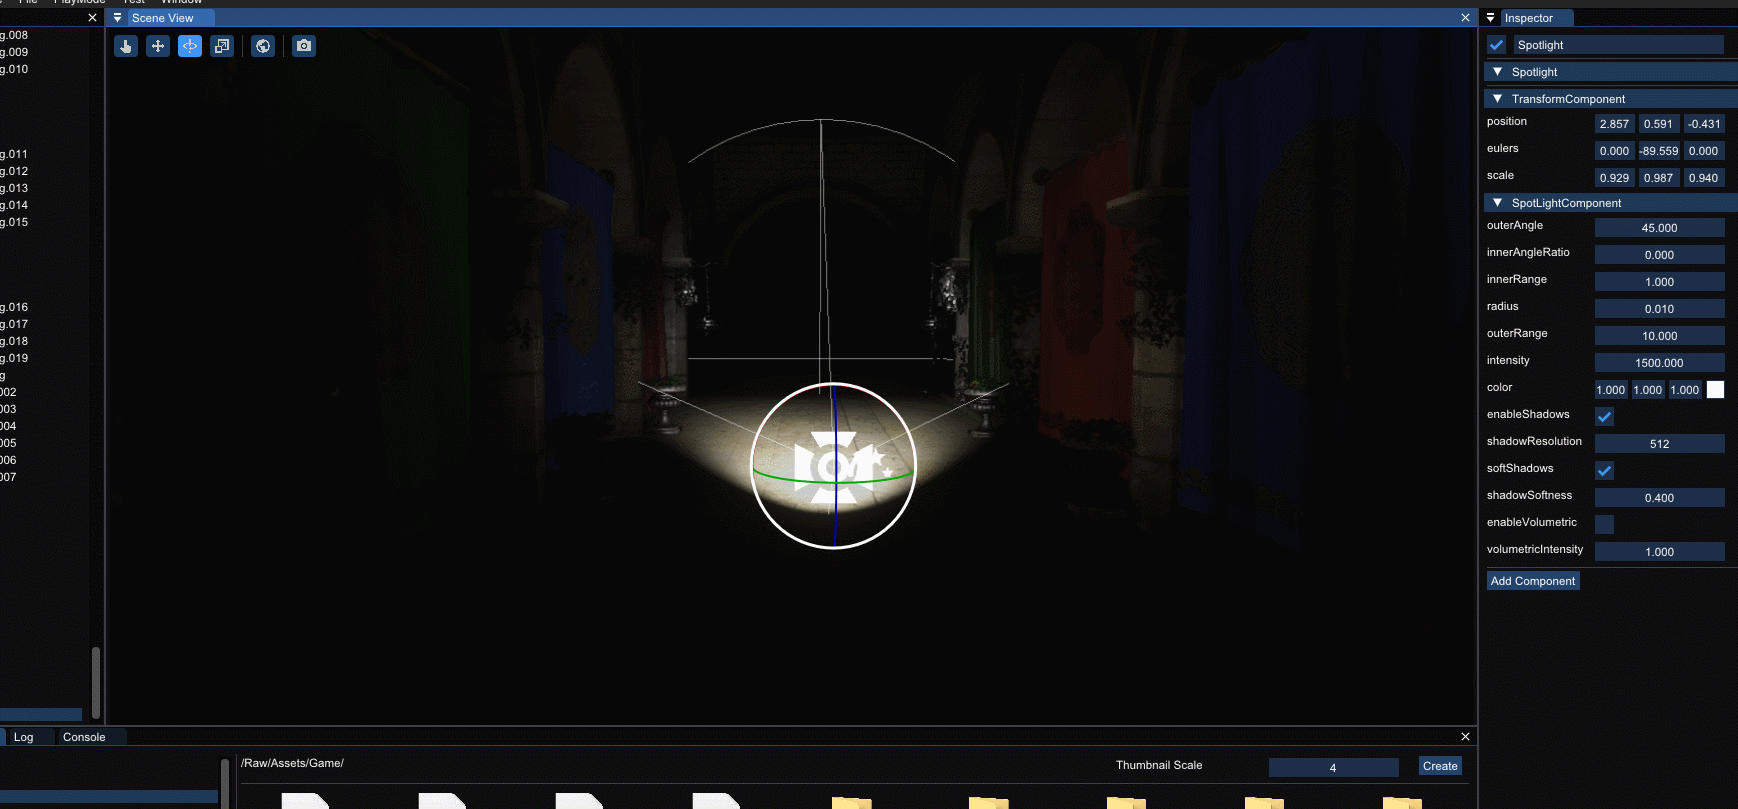Uncheck the softShadows checkbox
Screen dimensions: 1738x809
coord(1604,470)
